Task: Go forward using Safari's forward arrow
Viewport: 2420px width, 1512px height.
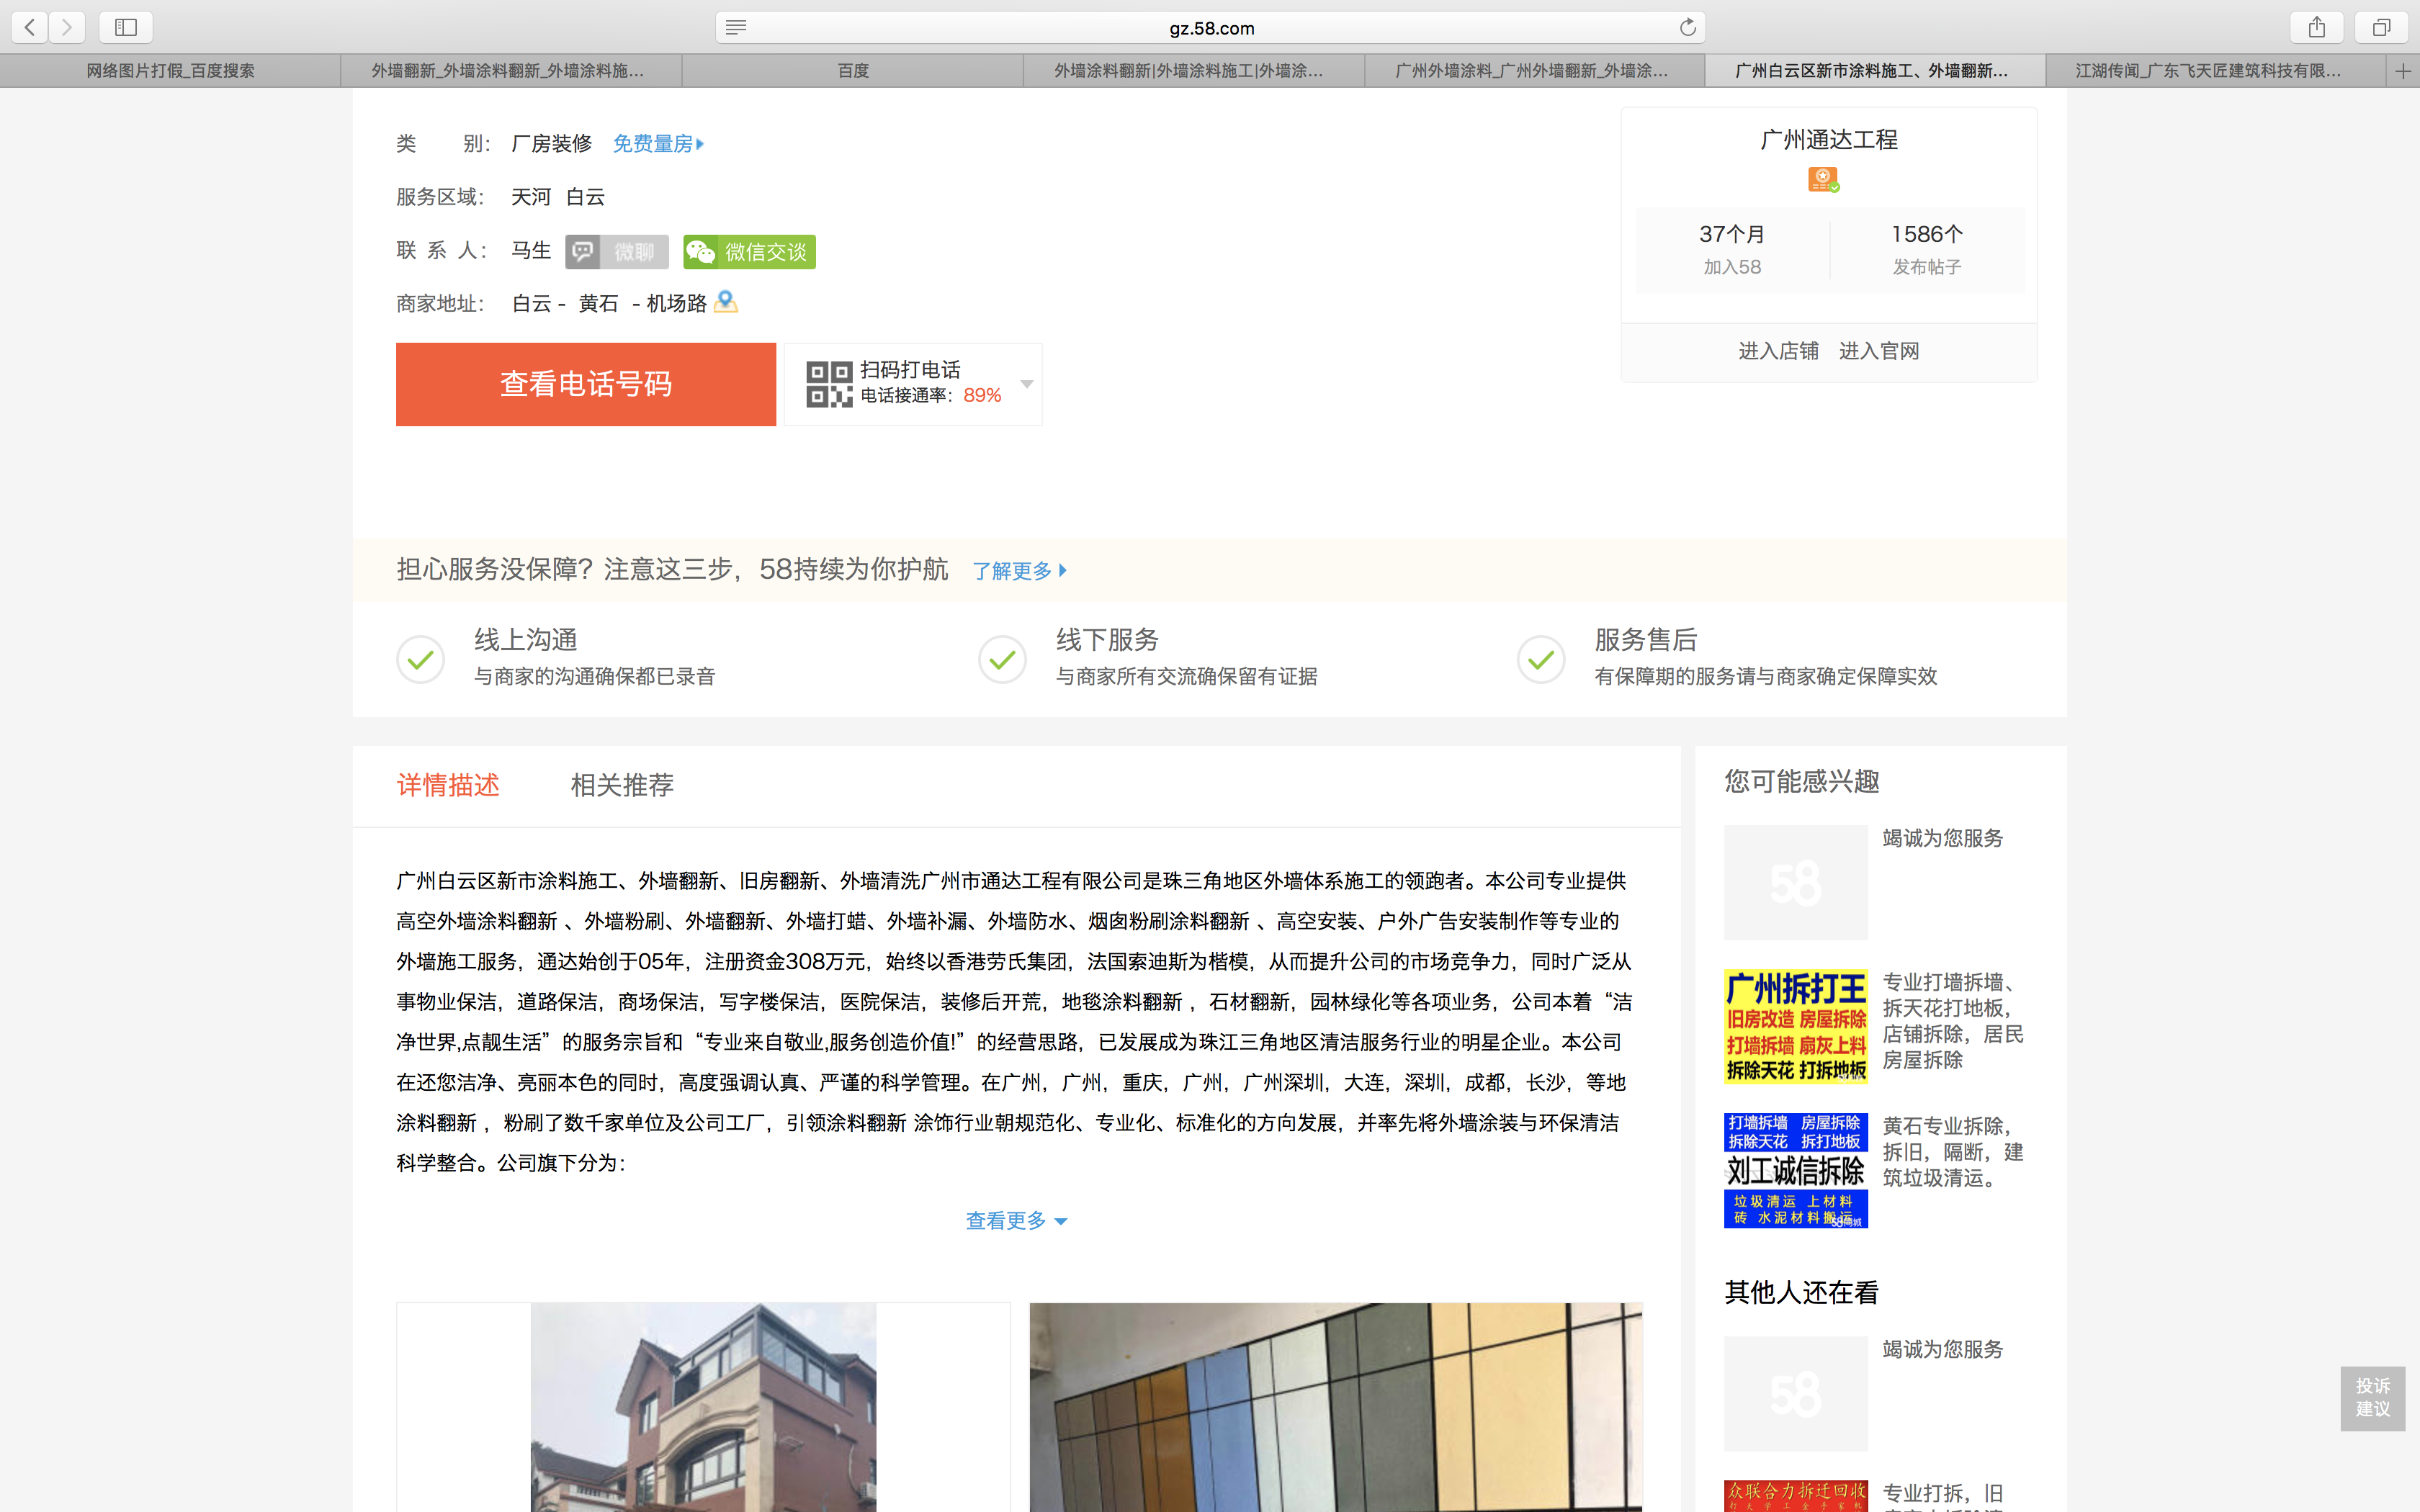Action: point(67,27)
